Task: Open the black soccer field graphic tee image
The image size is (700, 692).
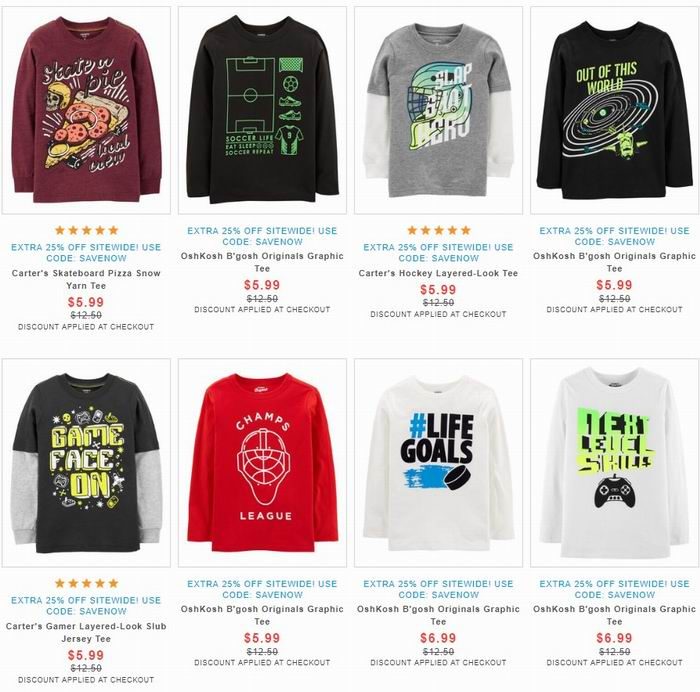Action: (262, 110)
